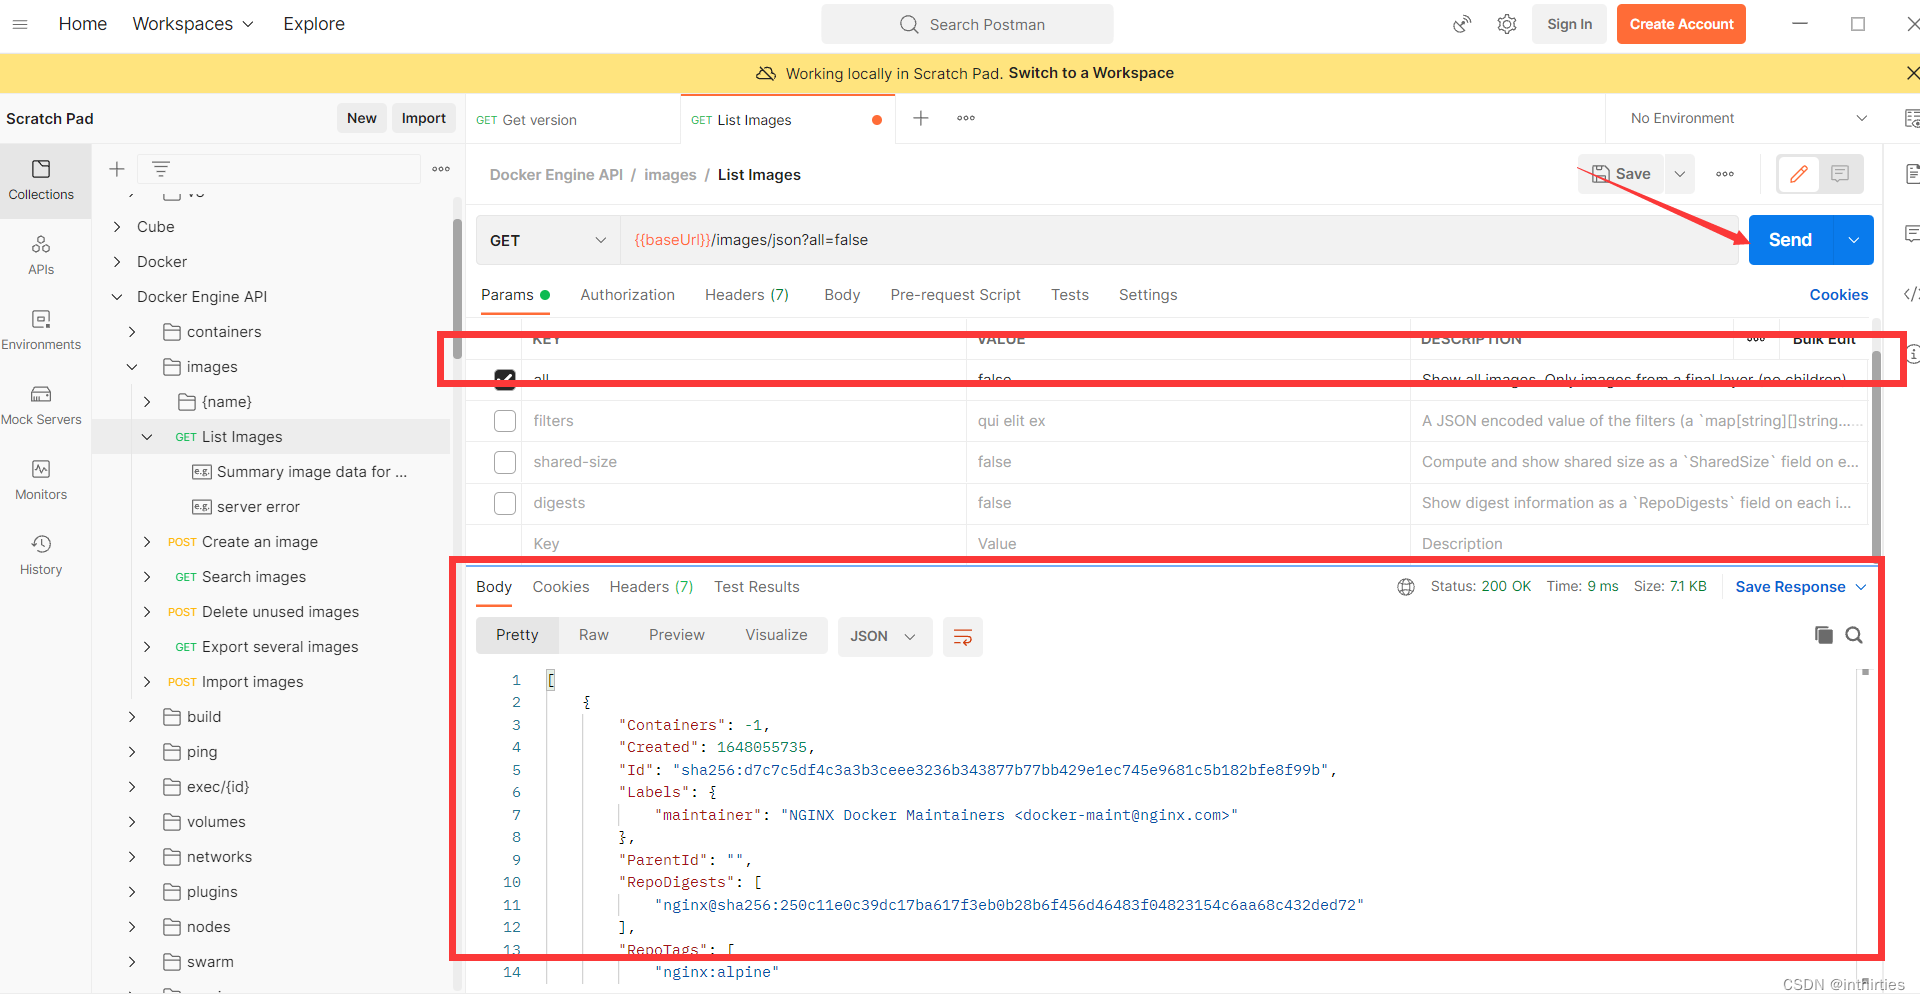
Task: Open the Pre-request Script tab
Action: click(x=955, y=295)
